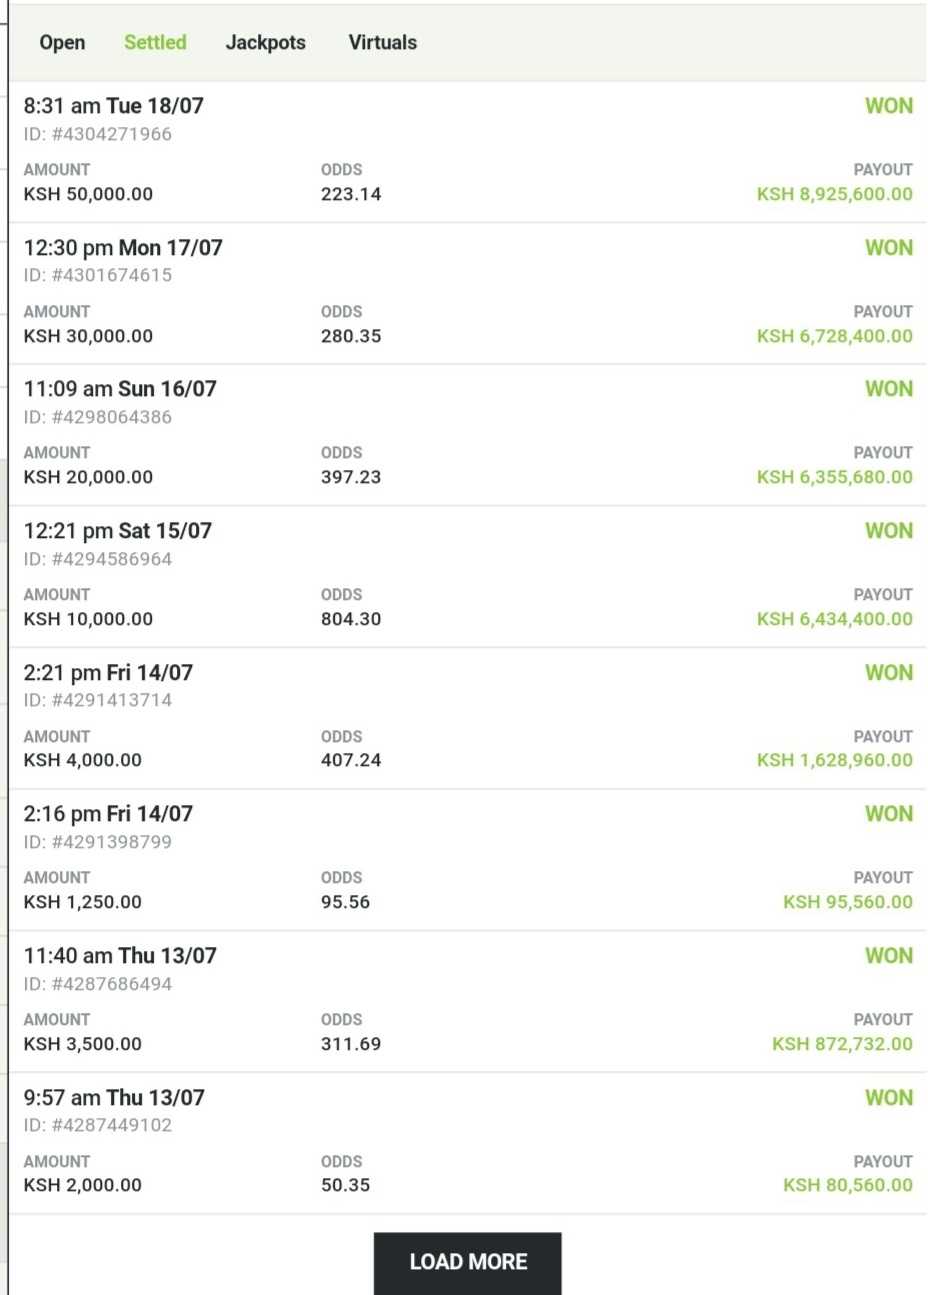Open the bet placed 2:21 pm Fri 14/07

(108, 673)
